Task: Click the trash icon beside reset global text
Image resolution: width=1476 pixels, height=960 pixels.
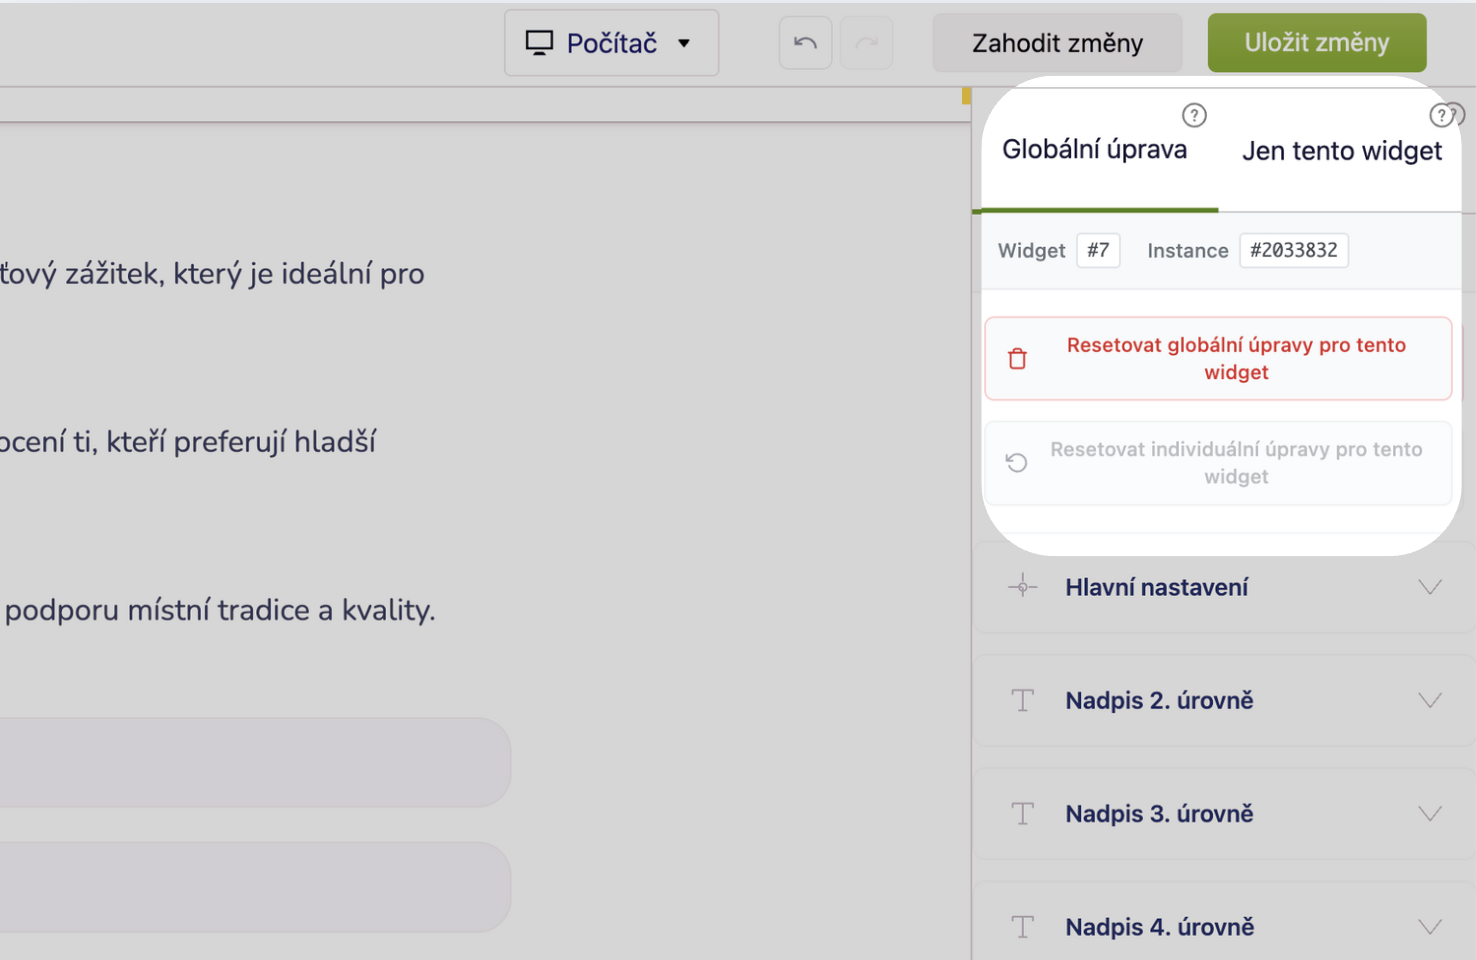Action: pos(1018,358)
